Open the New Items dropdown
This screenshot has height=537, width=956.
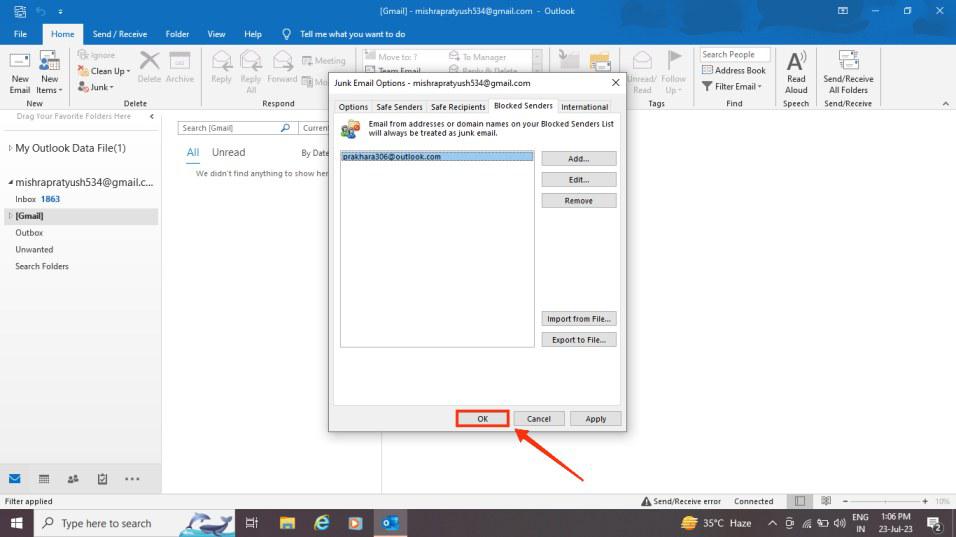pos(49,72)
